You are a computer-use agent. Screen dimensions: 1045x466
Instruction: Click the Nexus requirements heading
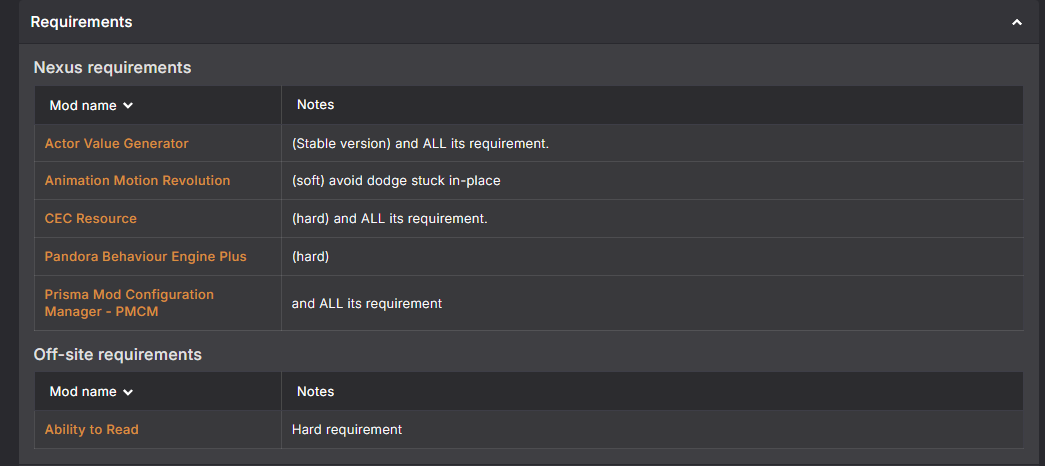point(112,67)
